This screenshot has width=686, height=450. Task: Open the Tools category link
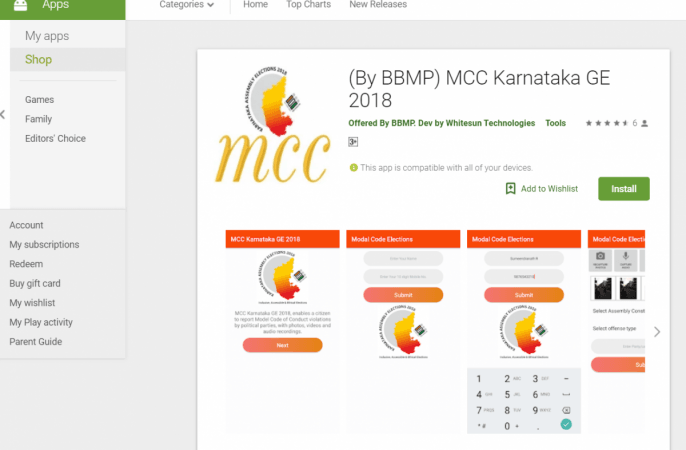(x=555, y=123)
